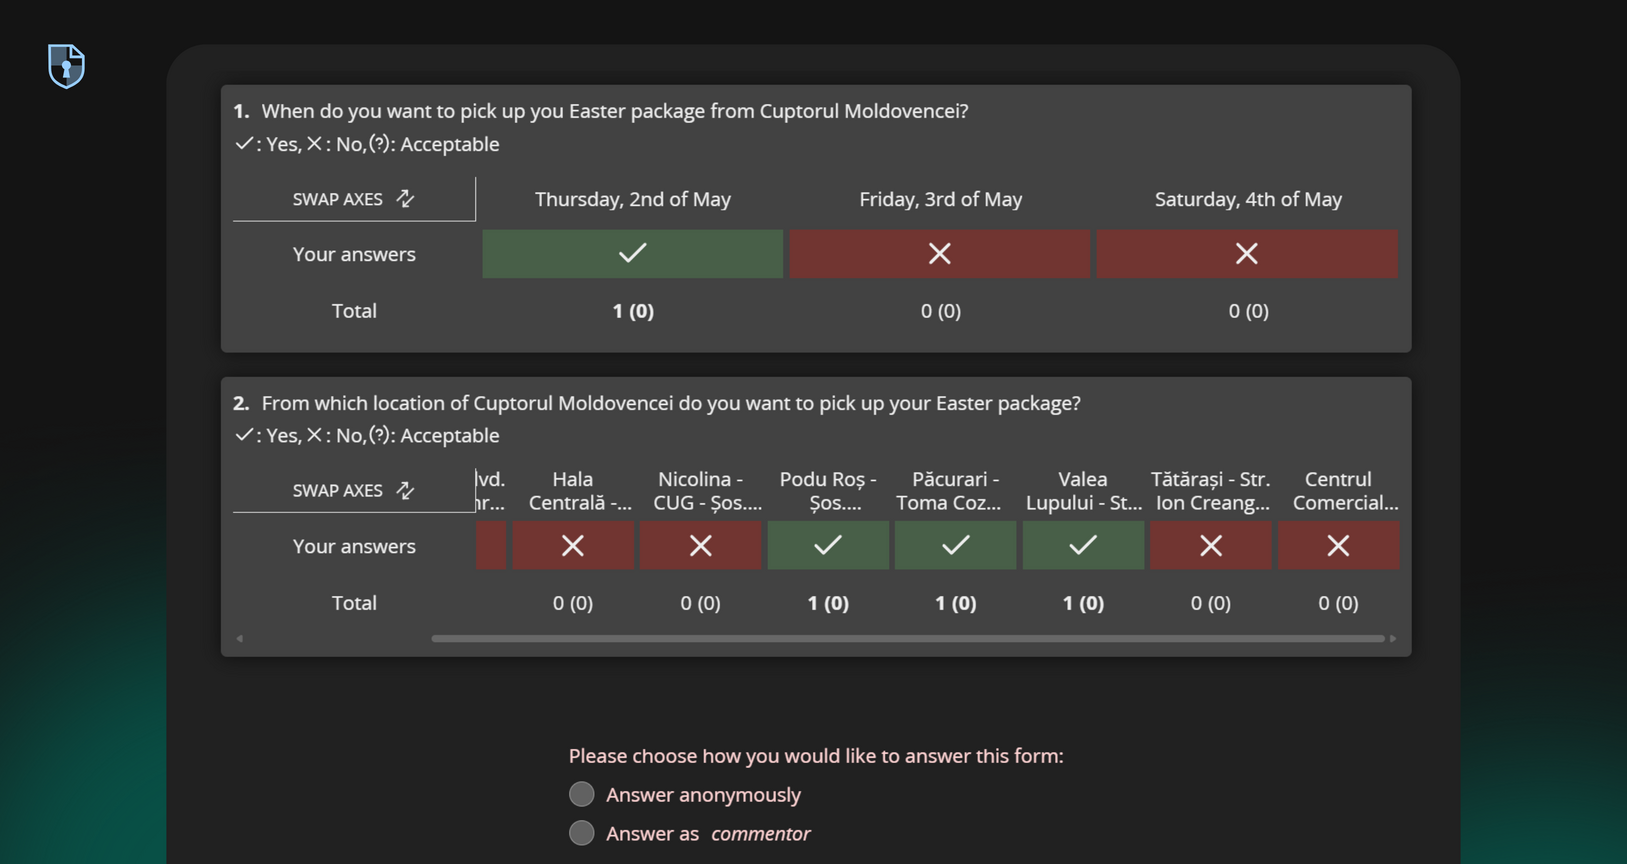Click the left scroll arrow of question 2
This screenshot has width=1627, height=864.
pos(240,638)
